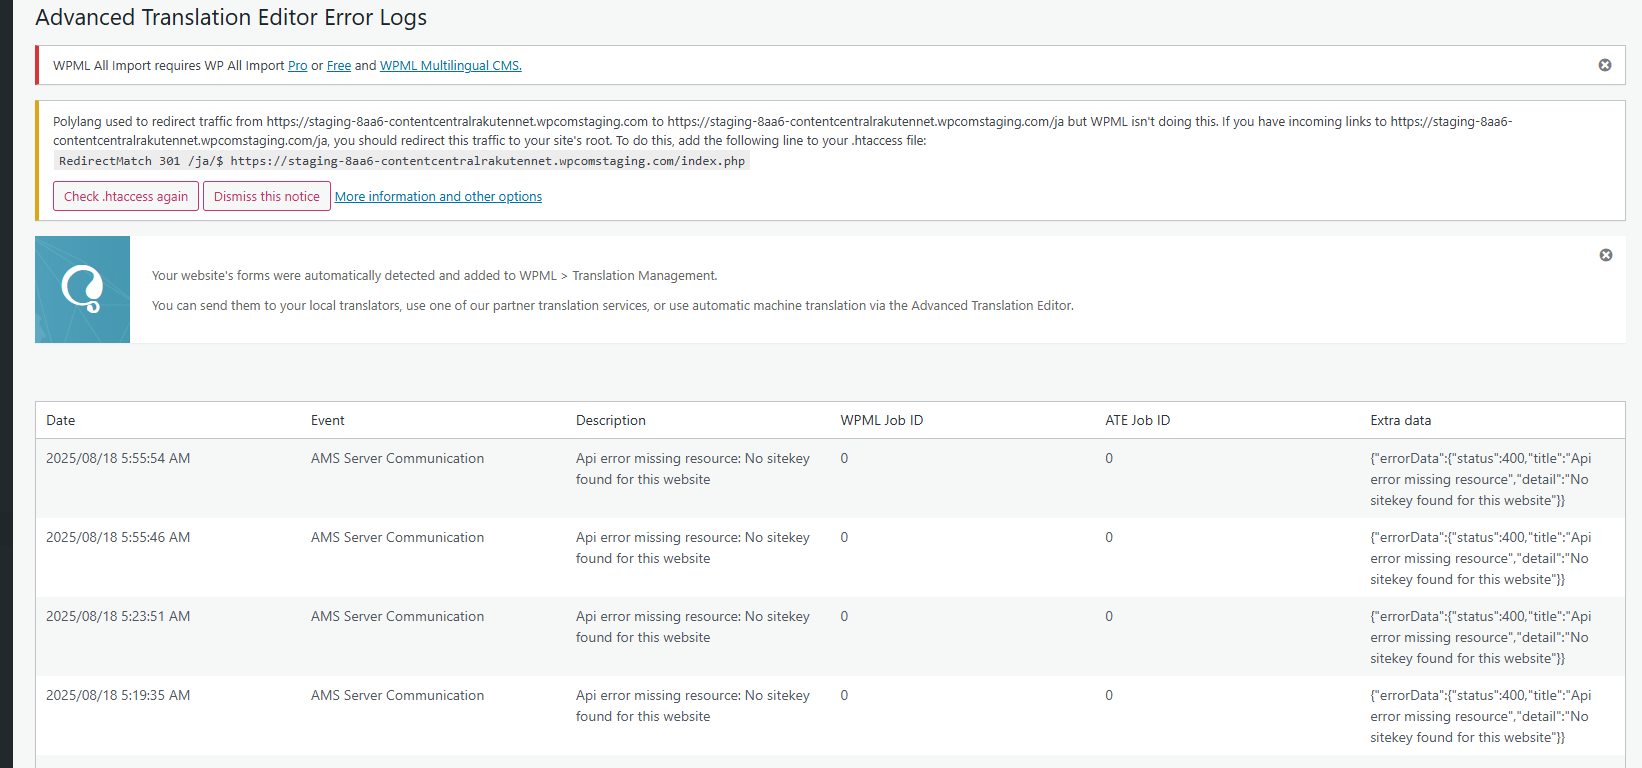Open the Free WP All Import link
Image resolution: width=1642 pixels, height=768 pixels.
tap(339, 66)
